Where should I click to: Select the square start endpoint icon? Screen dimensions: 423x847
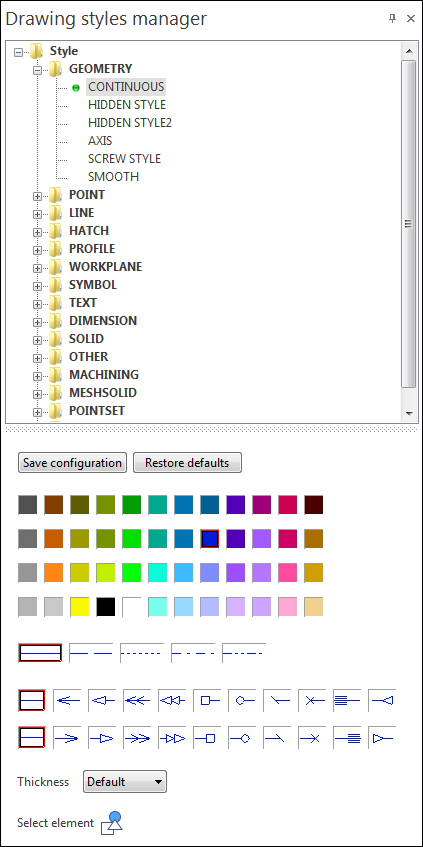coord(207,700)
